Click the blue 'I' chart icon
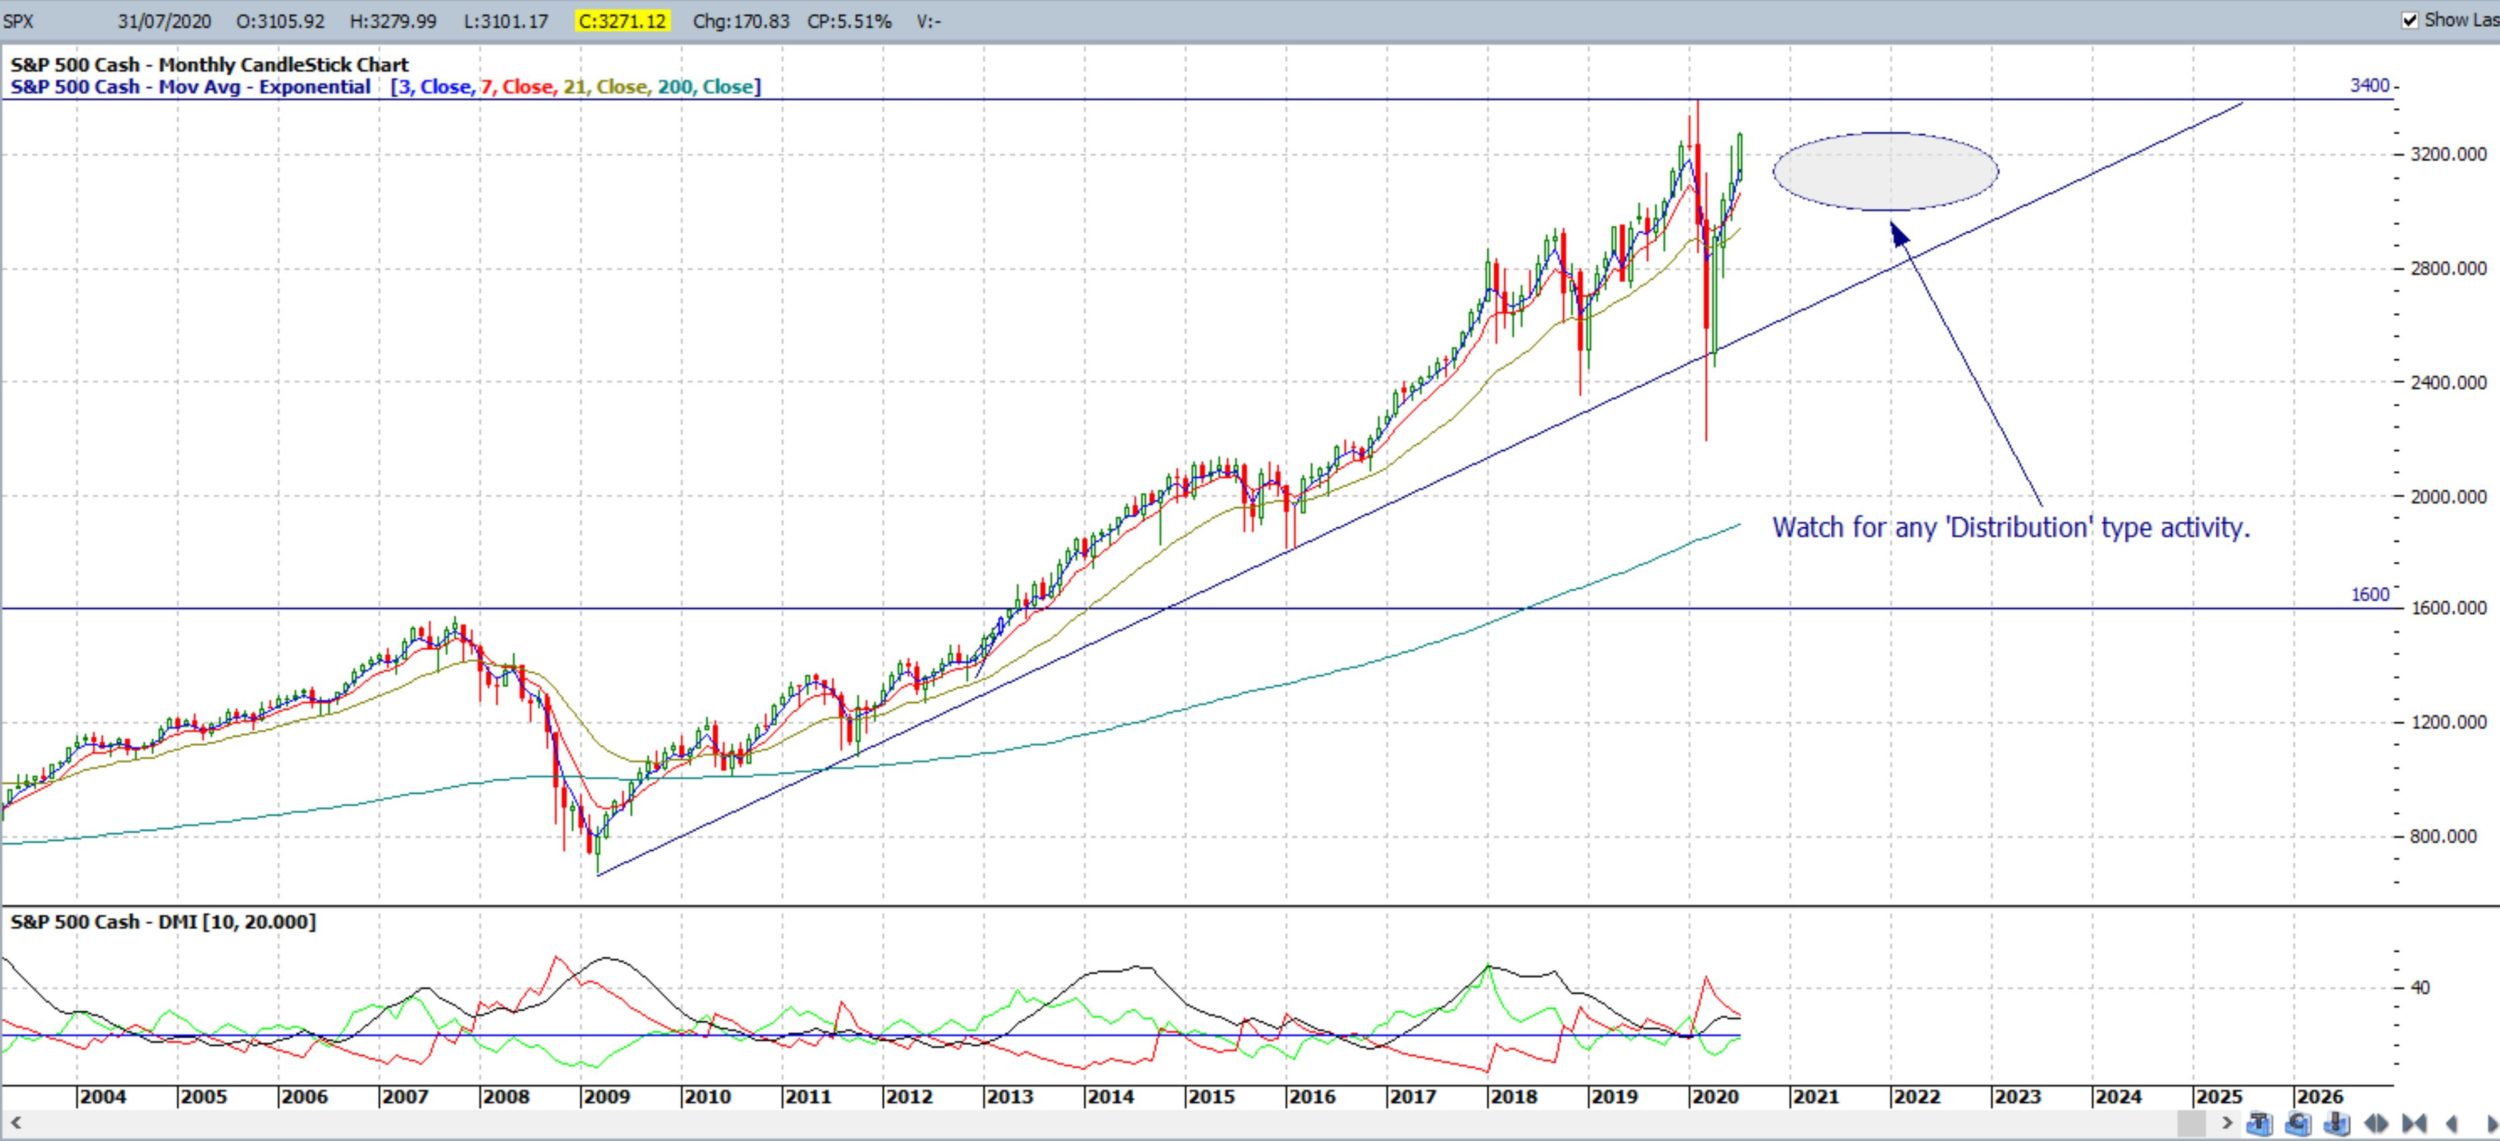 point(2337,1124)
